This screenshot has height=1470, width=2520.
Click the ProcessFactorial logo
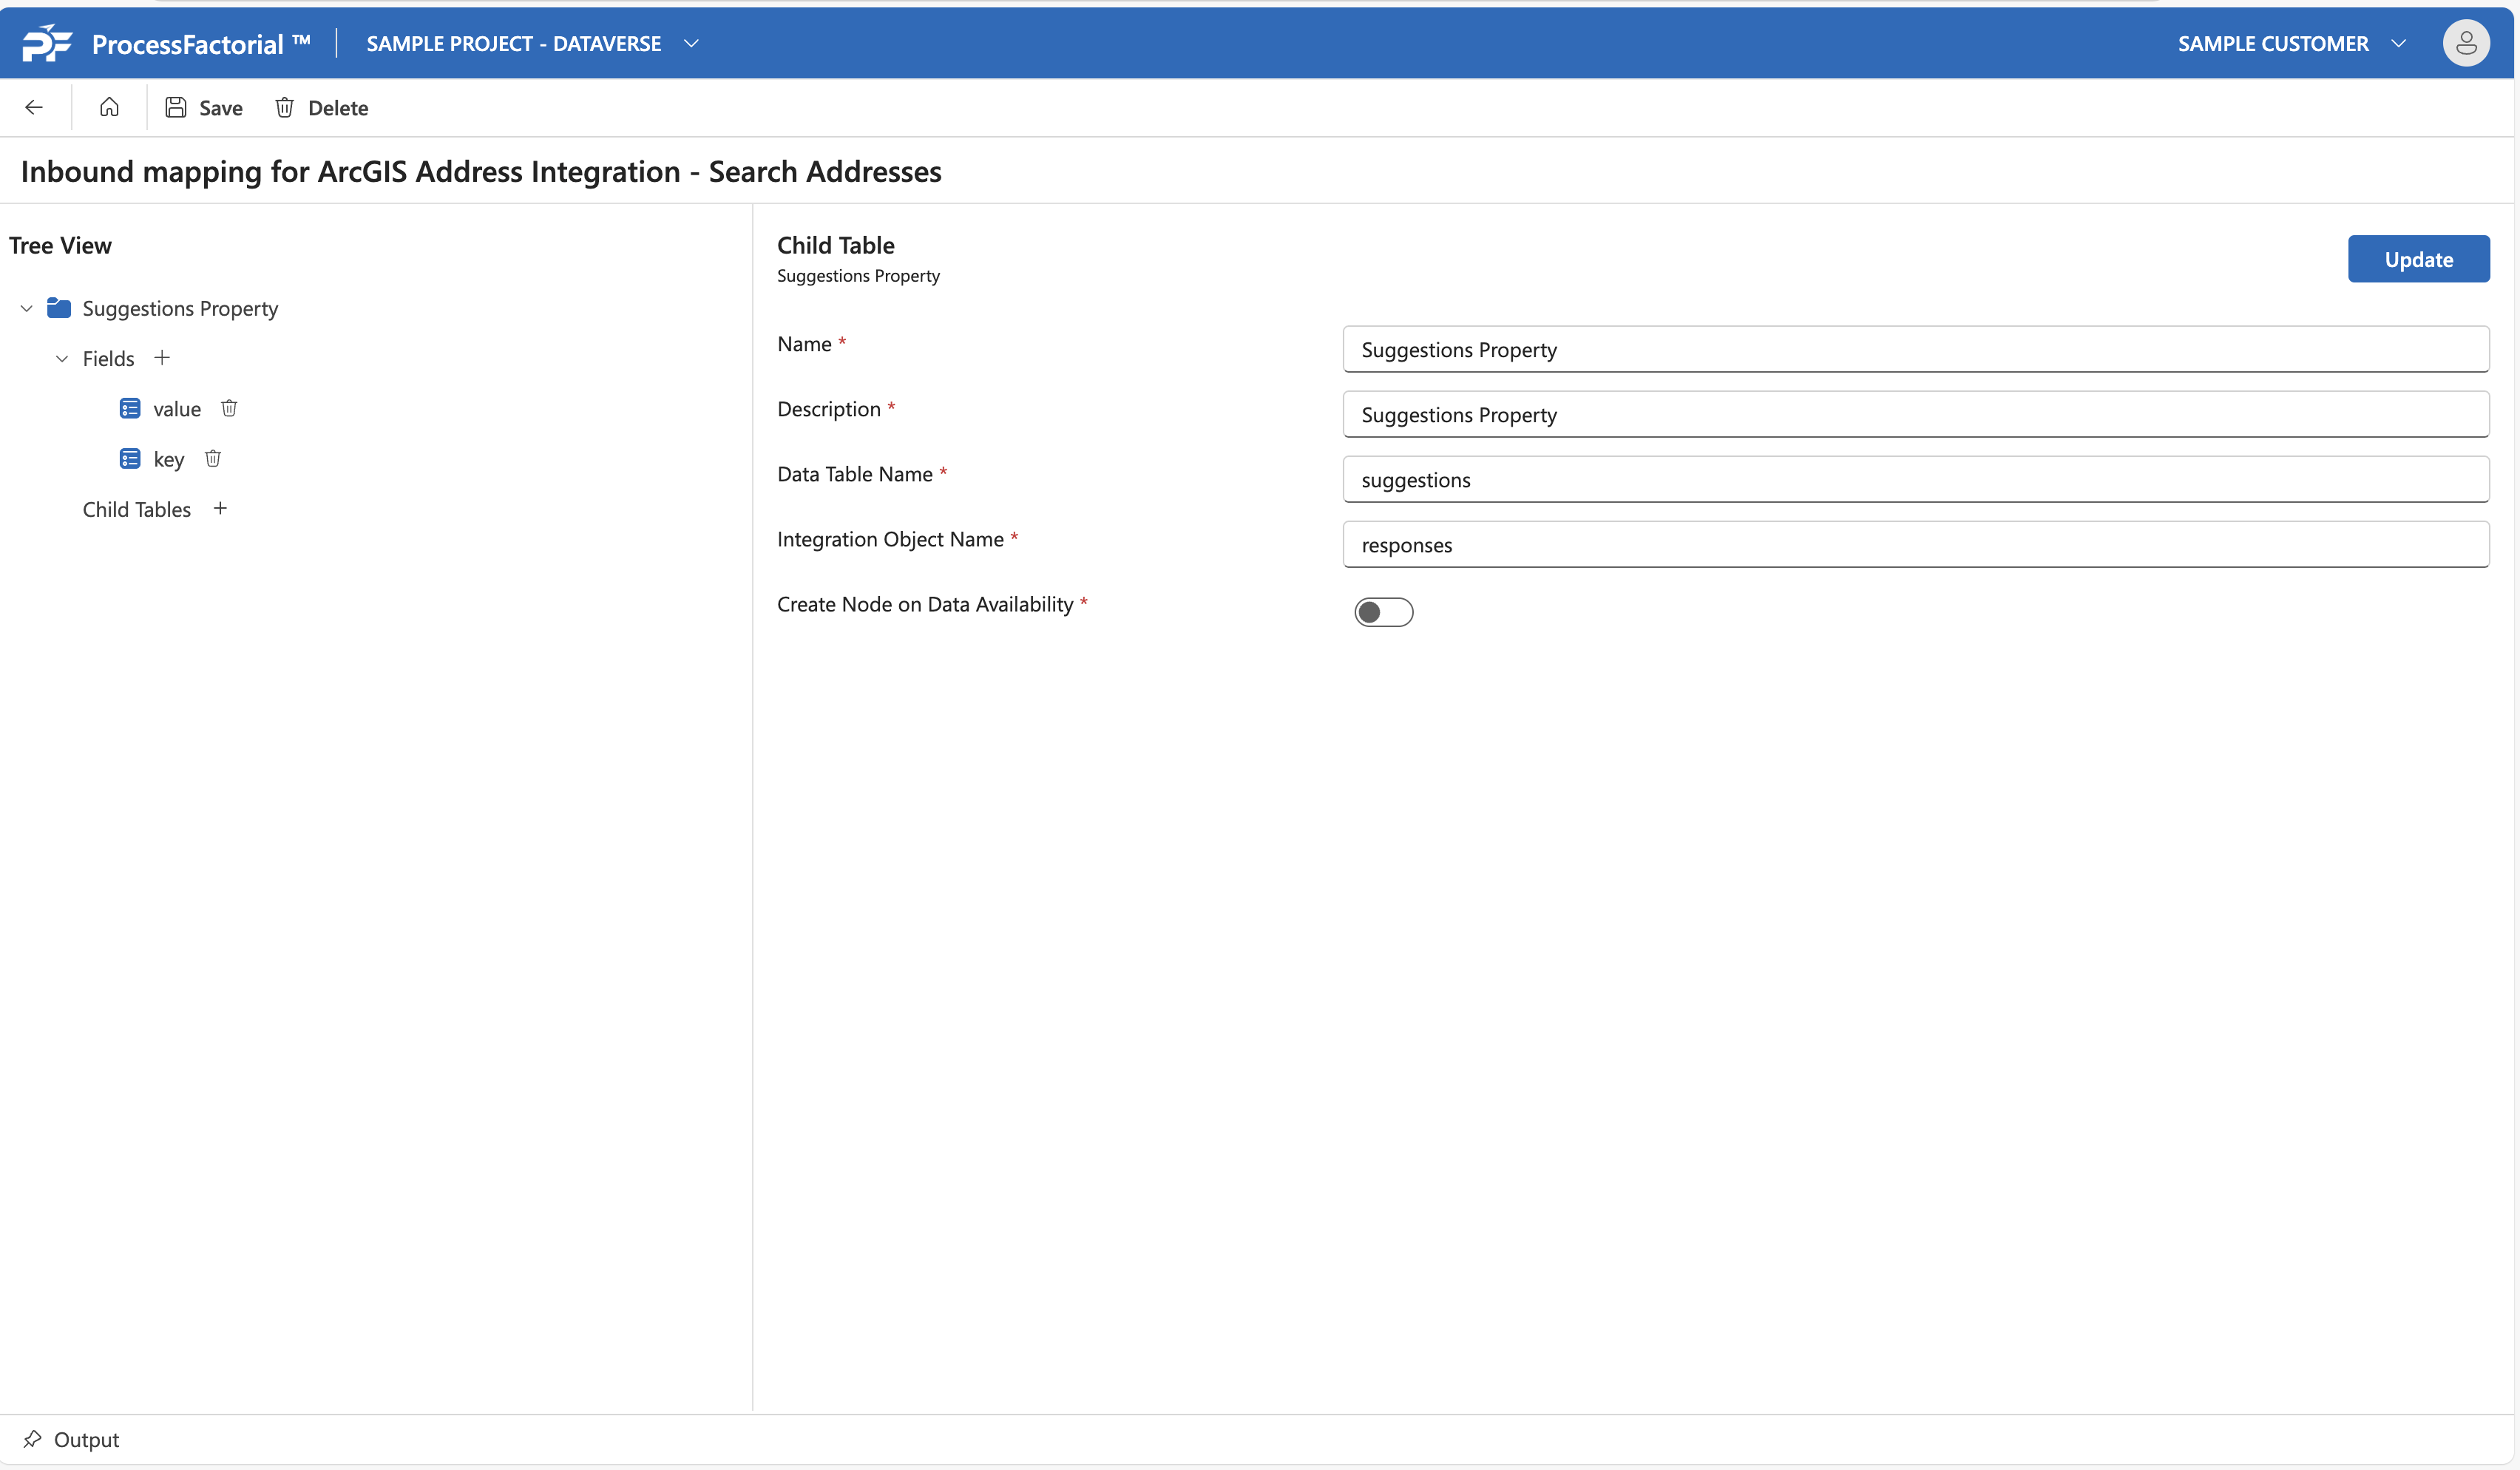pos(47,44)
